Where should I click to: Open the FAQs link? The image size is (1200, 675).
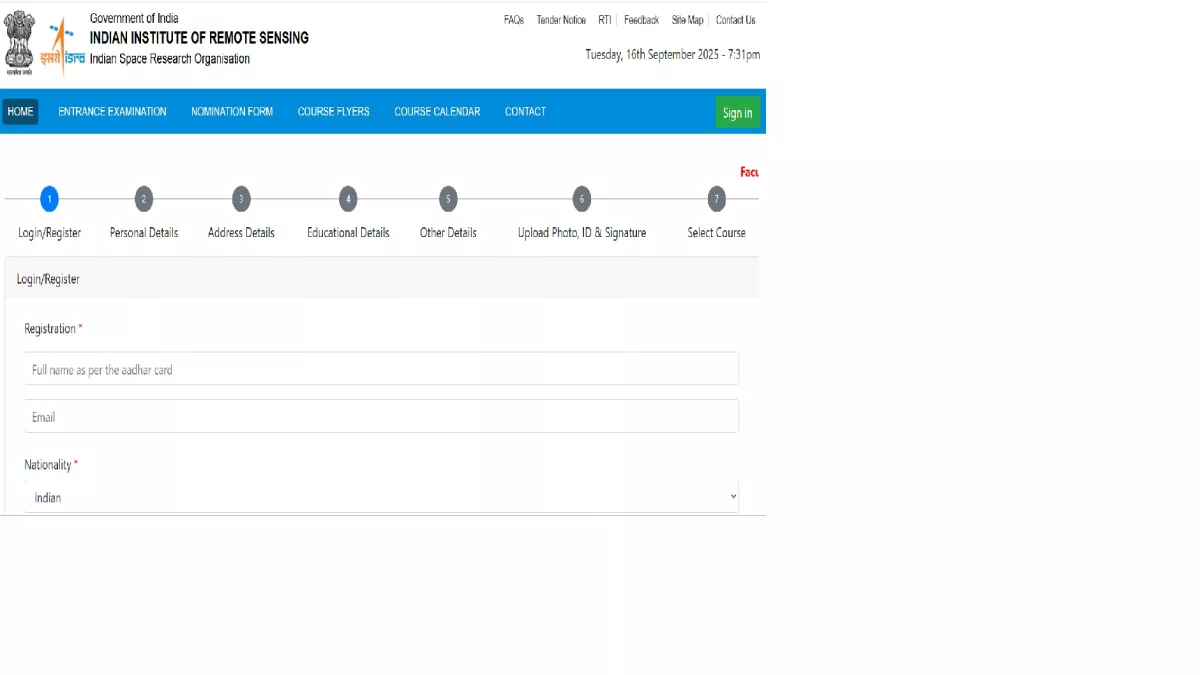pyautogui.click(x=514, y=20)
